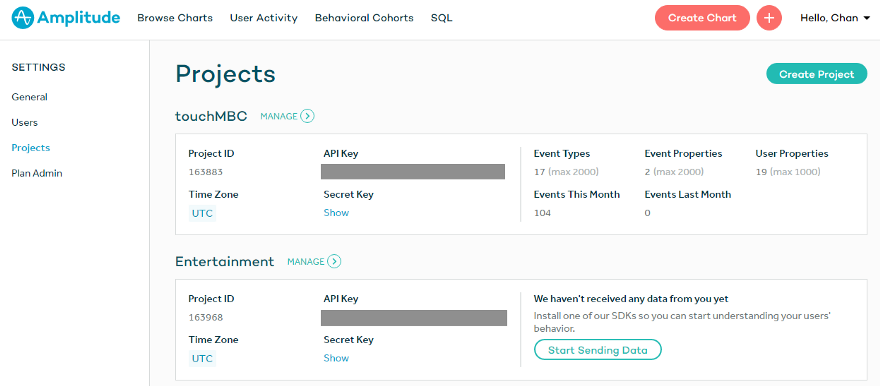Show the Entertainment secret key
The width and height of the screenshot is (880, 386).
pyautogui.click(x=336, y=358)
